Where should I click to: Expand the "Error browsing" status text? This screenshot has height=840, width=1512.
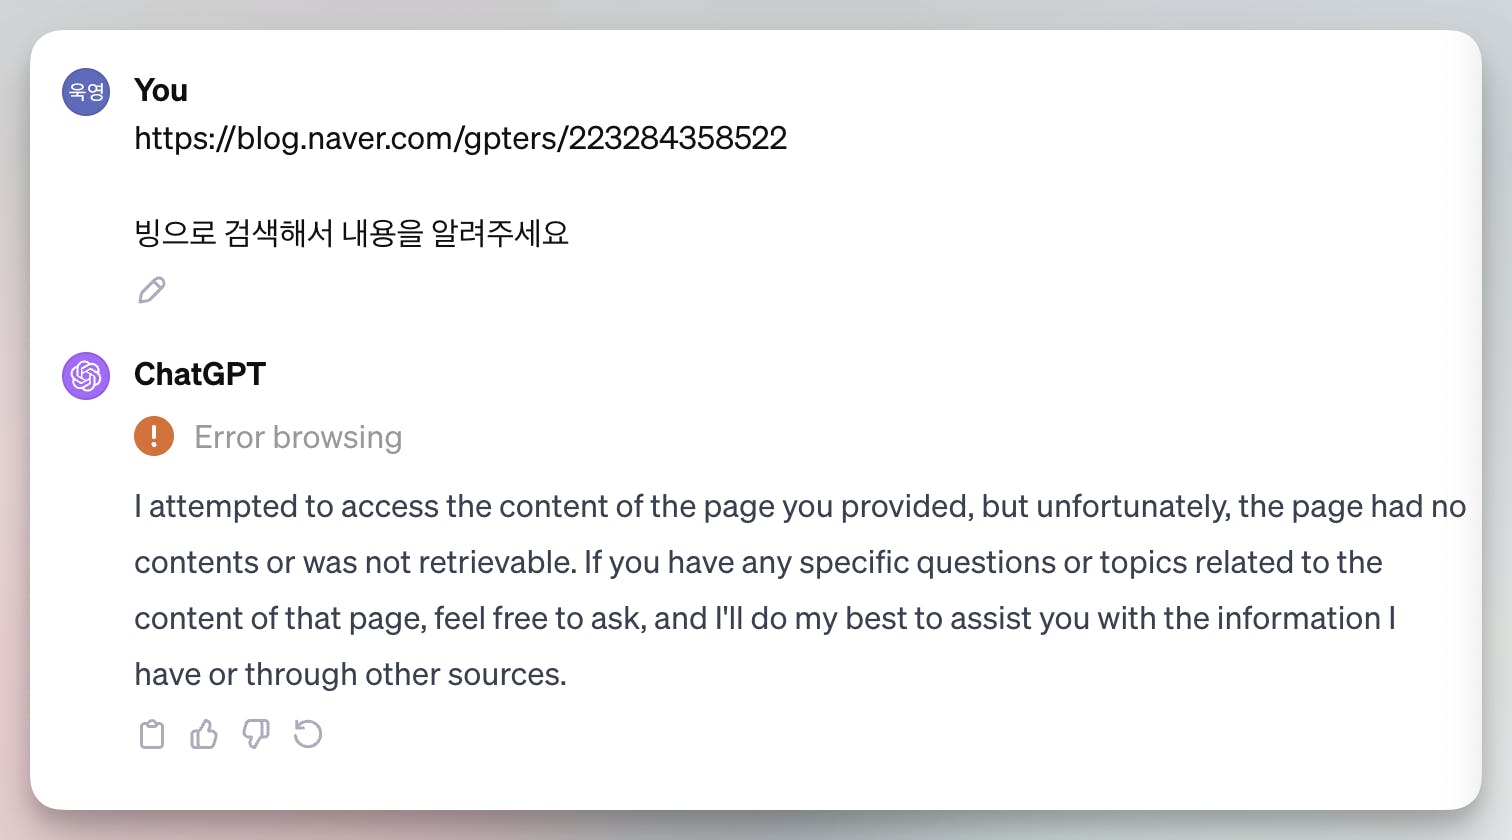tap(298, 437)
